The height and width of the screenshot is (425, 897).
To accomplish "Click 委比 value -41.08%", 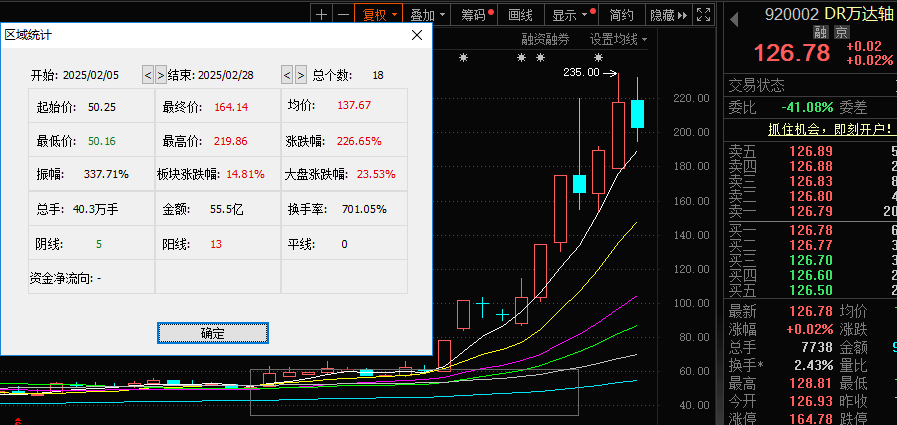I will (x=807, y=107).
